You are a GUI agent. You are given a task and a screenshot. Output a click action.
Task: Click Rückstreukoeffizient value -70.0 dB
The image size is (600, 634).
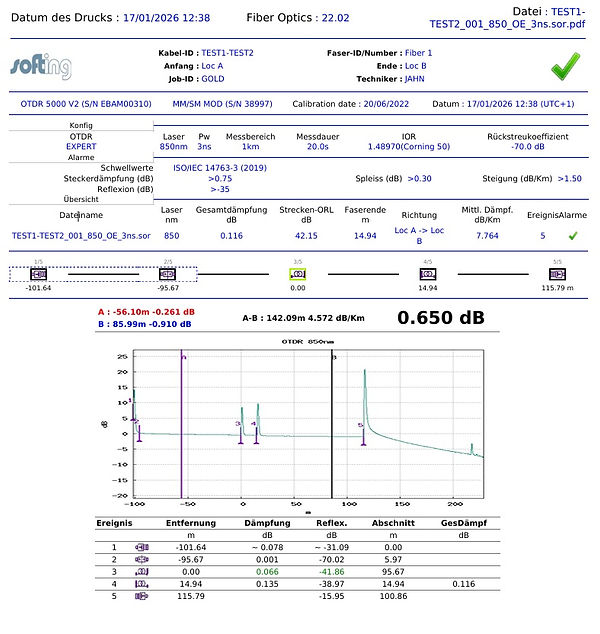click(528, 146)
